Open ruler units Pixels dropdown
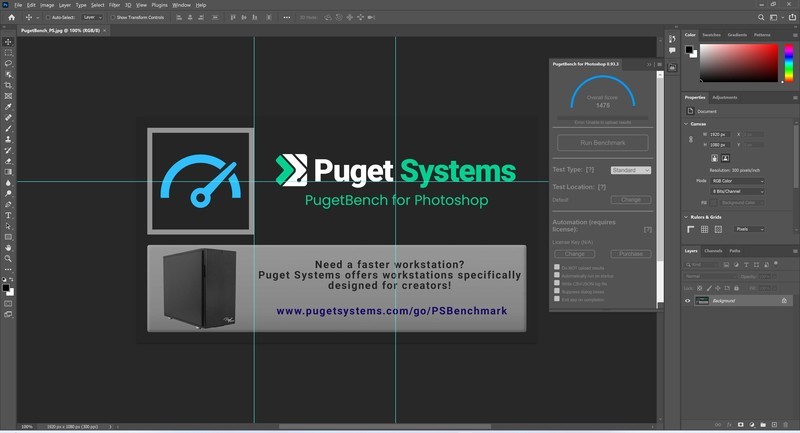This screenshot has height=433, width=800. point(749,230)
